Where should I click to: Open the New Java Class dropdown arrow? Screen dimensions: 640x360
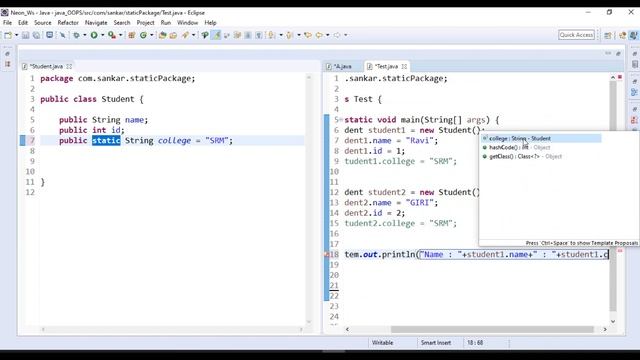click(x=151, y=35)
